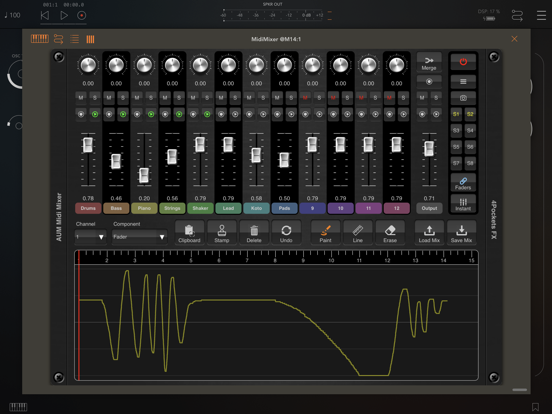Click the Clipboard tool button

[189, 233]
